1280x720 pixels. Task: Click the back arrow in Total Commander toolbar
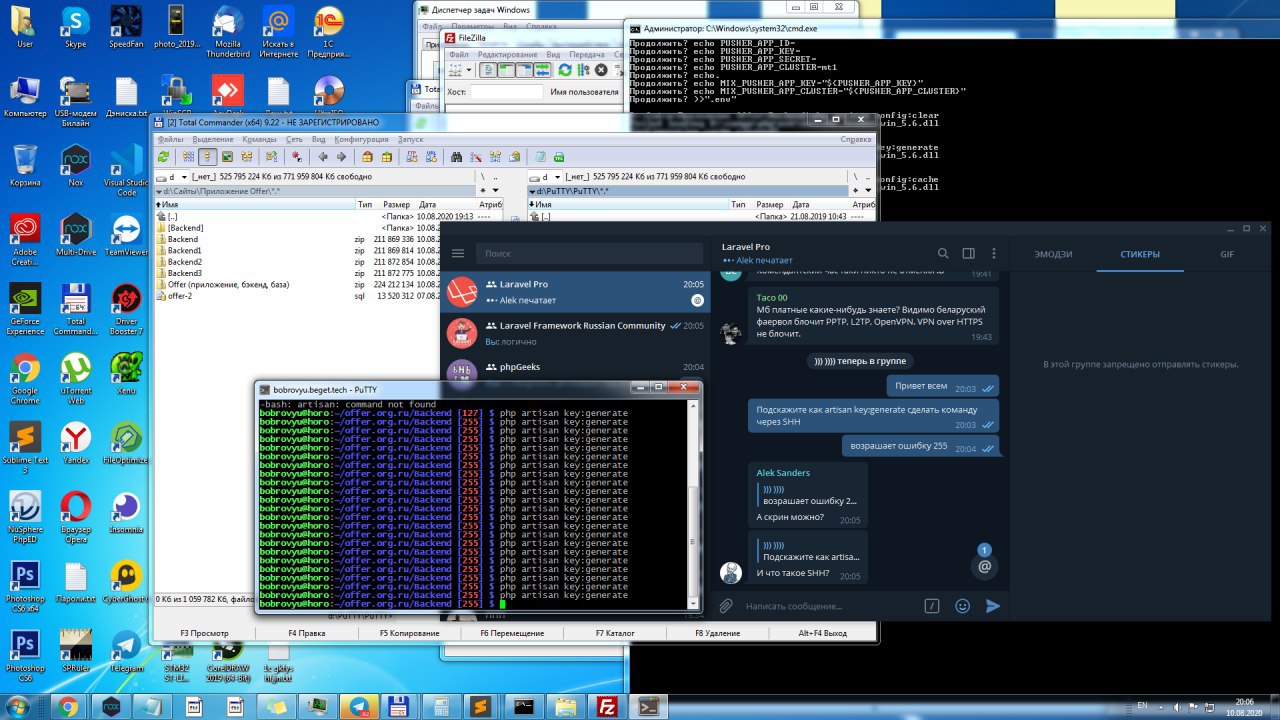[x=323, y=157]
